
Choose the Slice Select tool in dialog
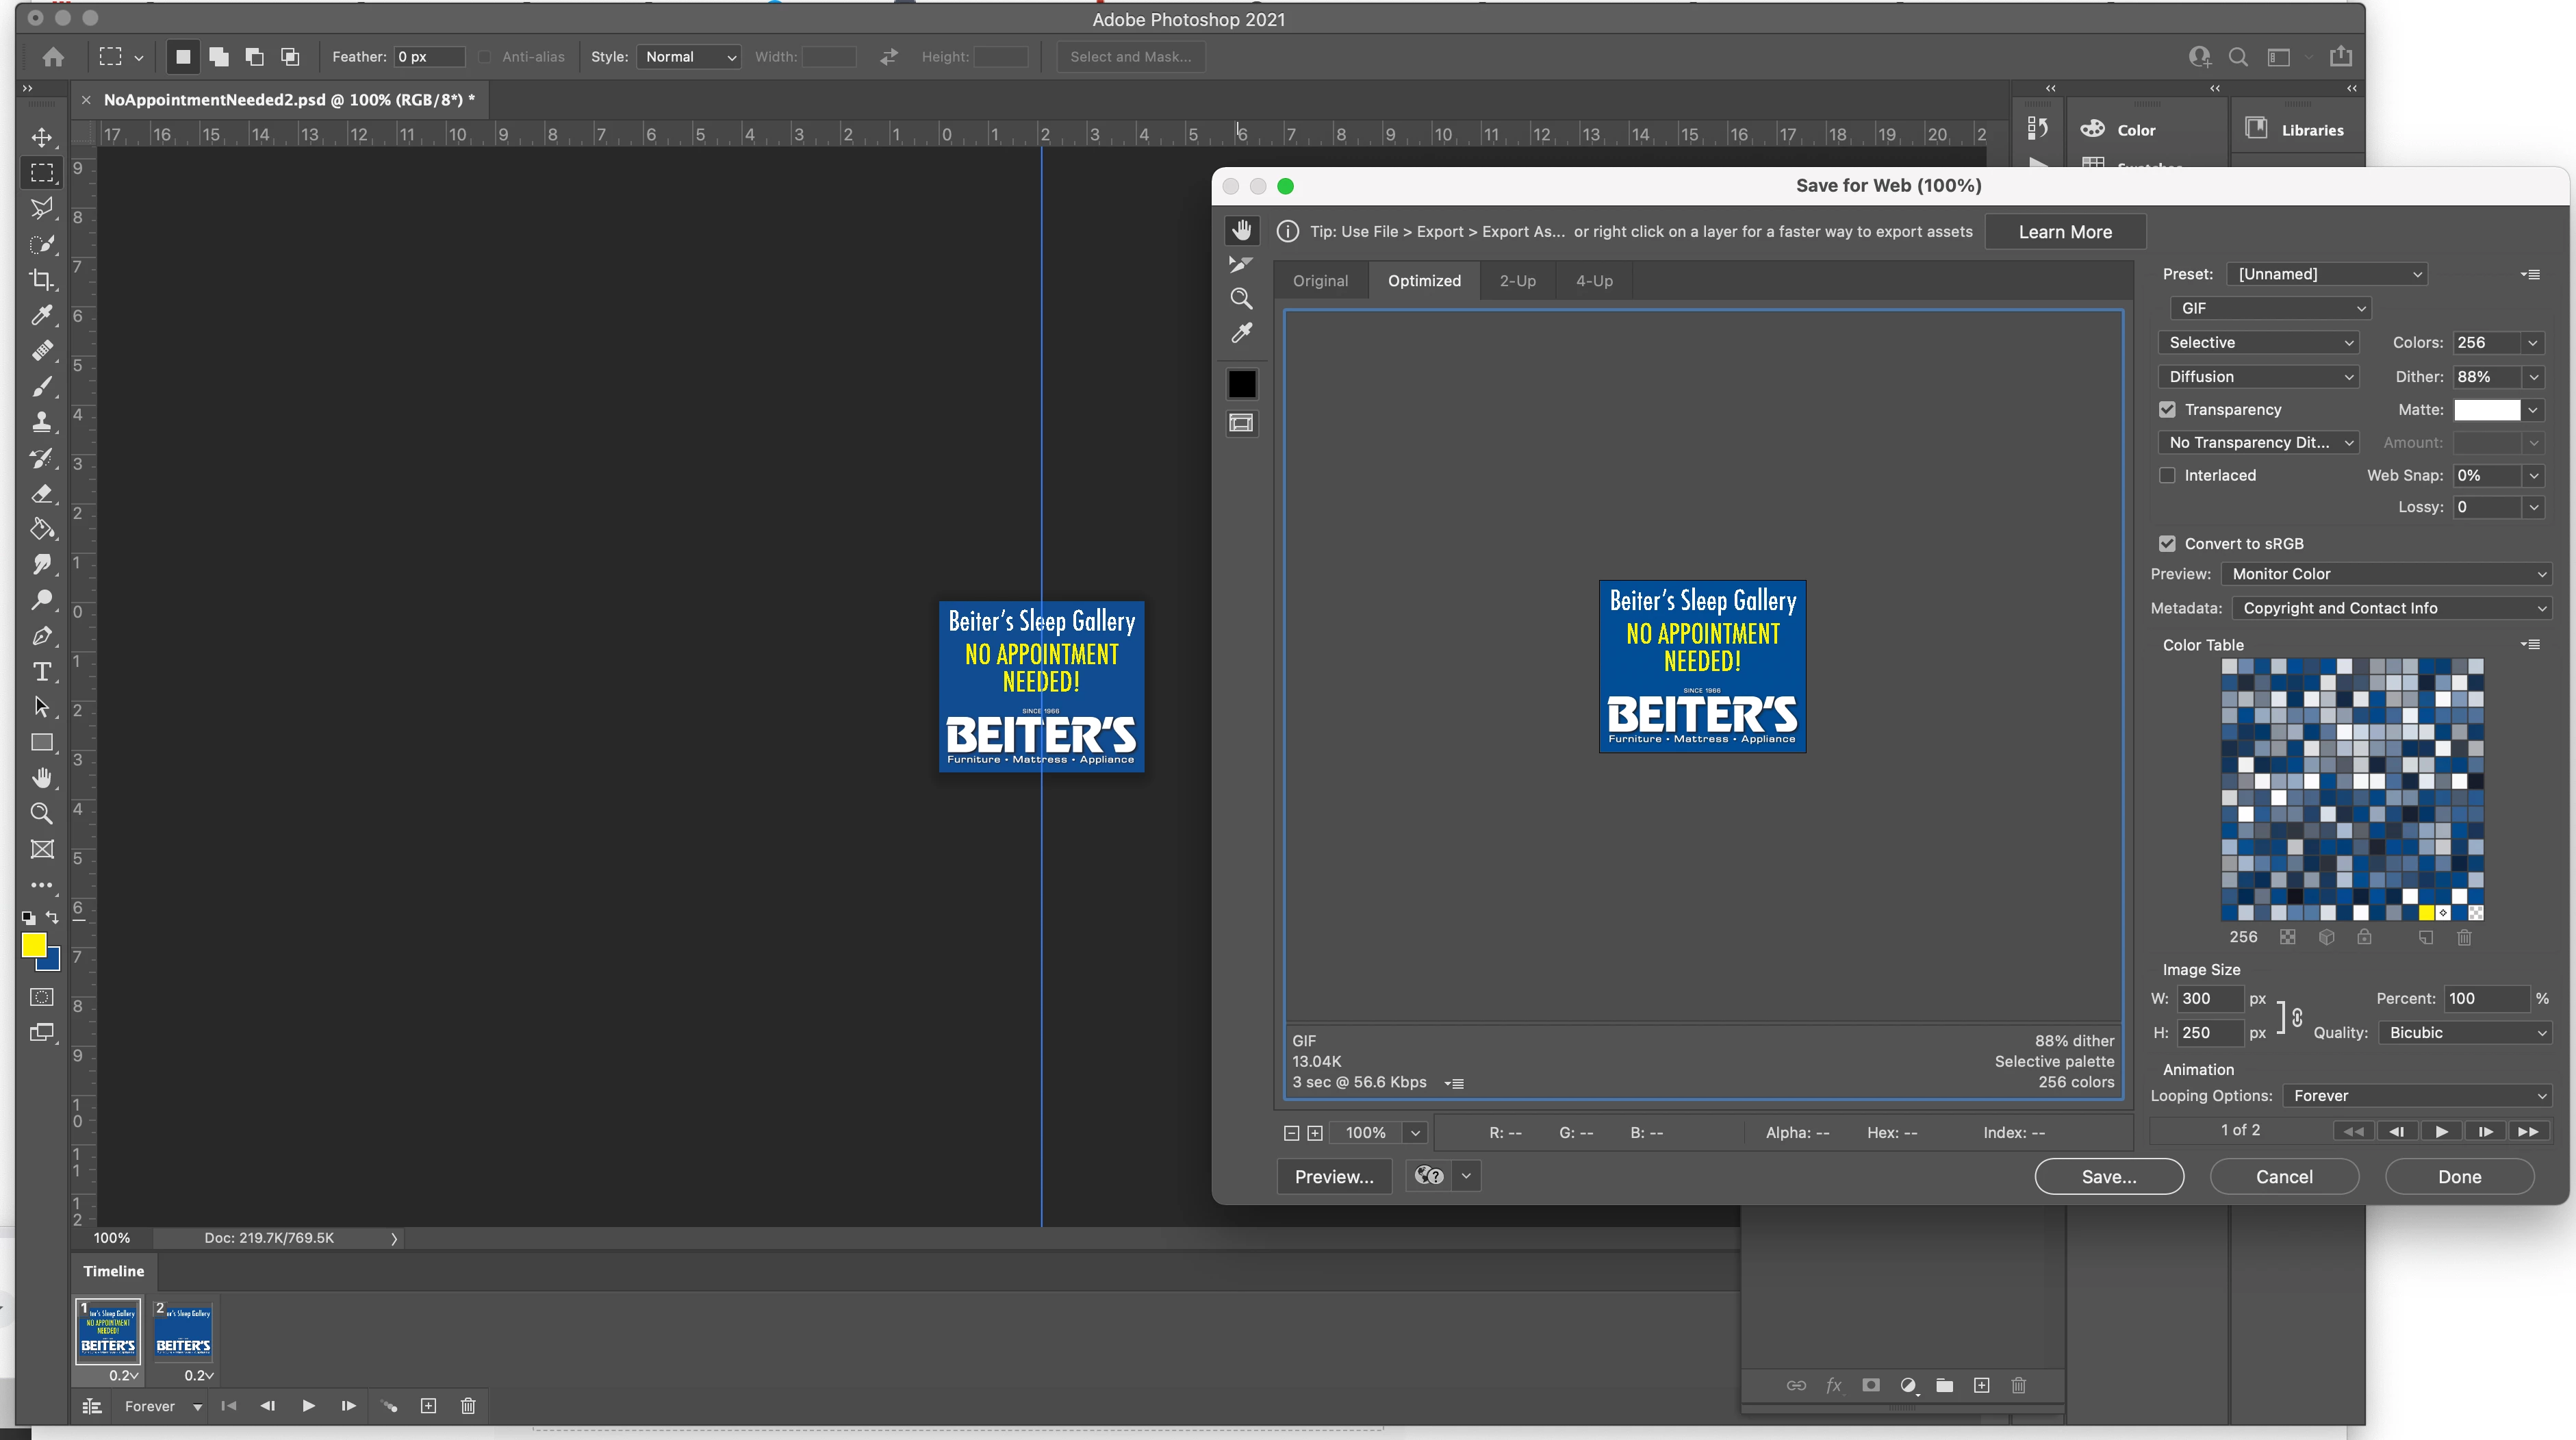pyautogui.click(x=1241, y=264)
